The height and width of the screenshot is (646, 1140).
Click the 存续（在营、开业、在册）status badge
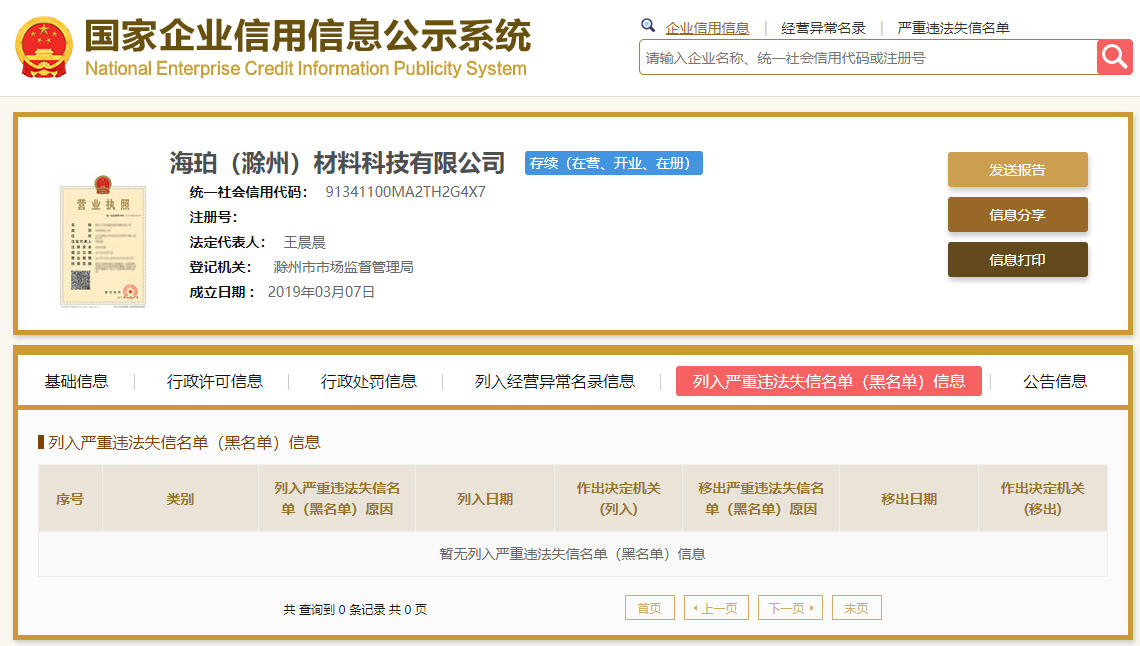tap(614, 163)
